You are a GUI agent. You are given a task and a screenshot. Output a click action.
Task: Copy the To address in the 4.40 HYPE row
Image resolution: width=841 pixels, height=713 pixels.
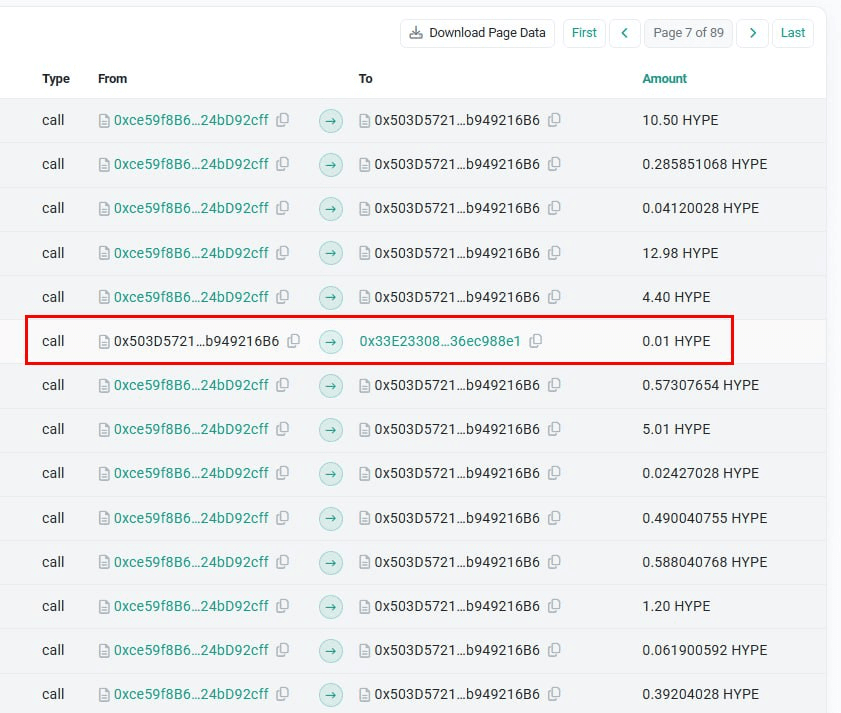555,296
